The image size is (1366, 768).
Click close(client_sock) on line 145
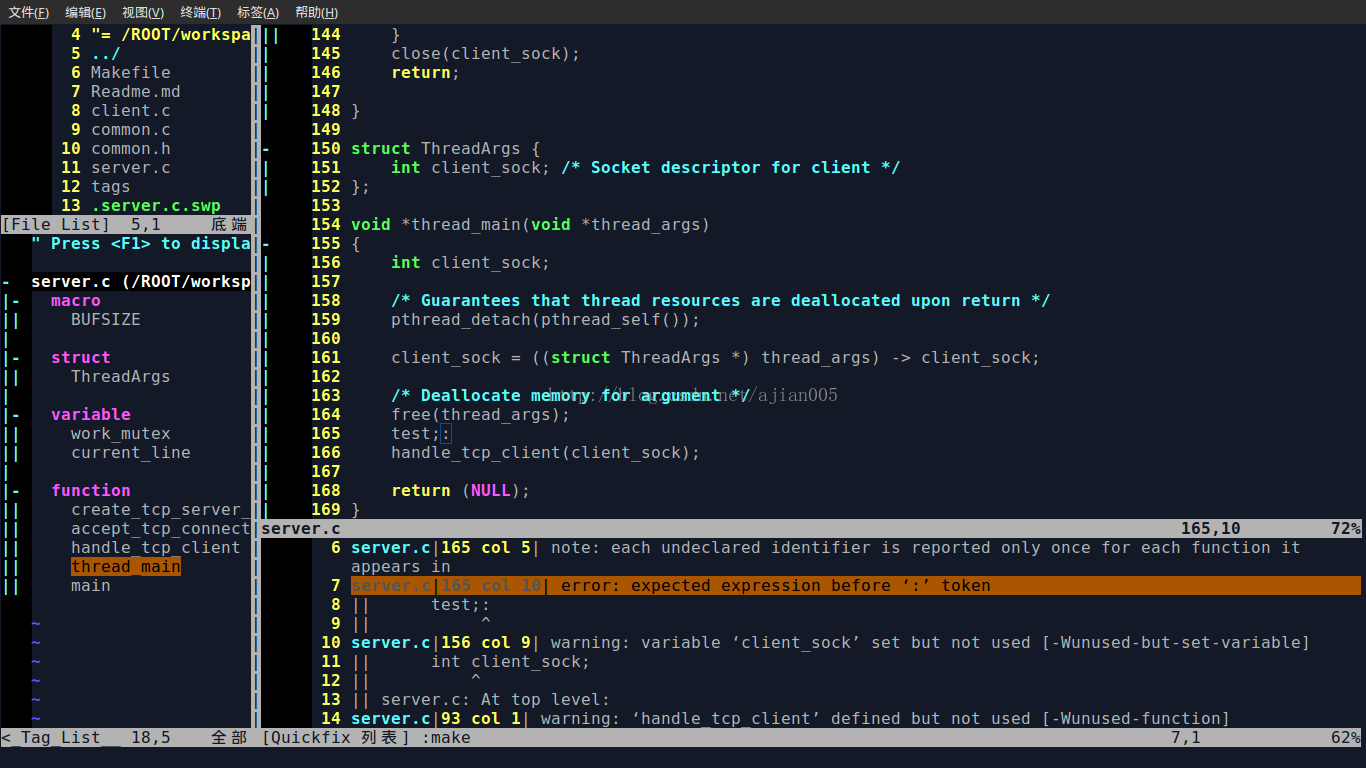pos(486,54)
